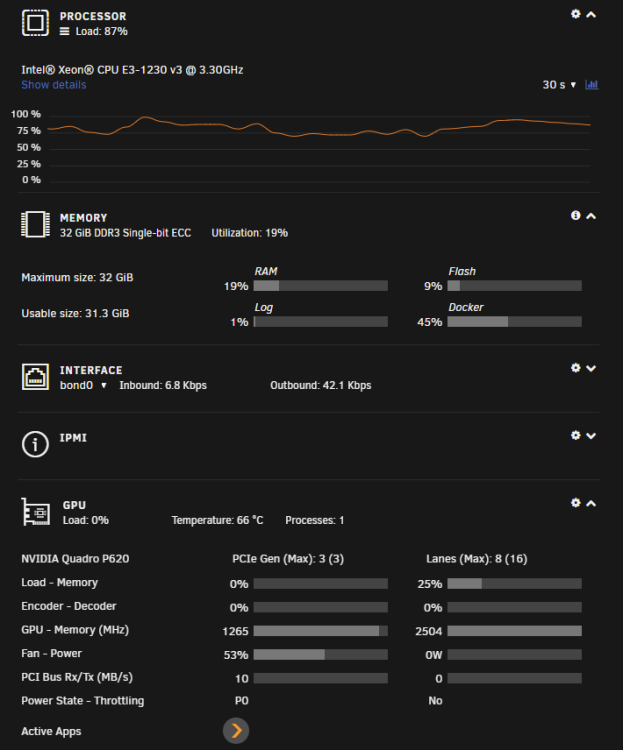Click the INTERFACE heading

tap(91, 370)
